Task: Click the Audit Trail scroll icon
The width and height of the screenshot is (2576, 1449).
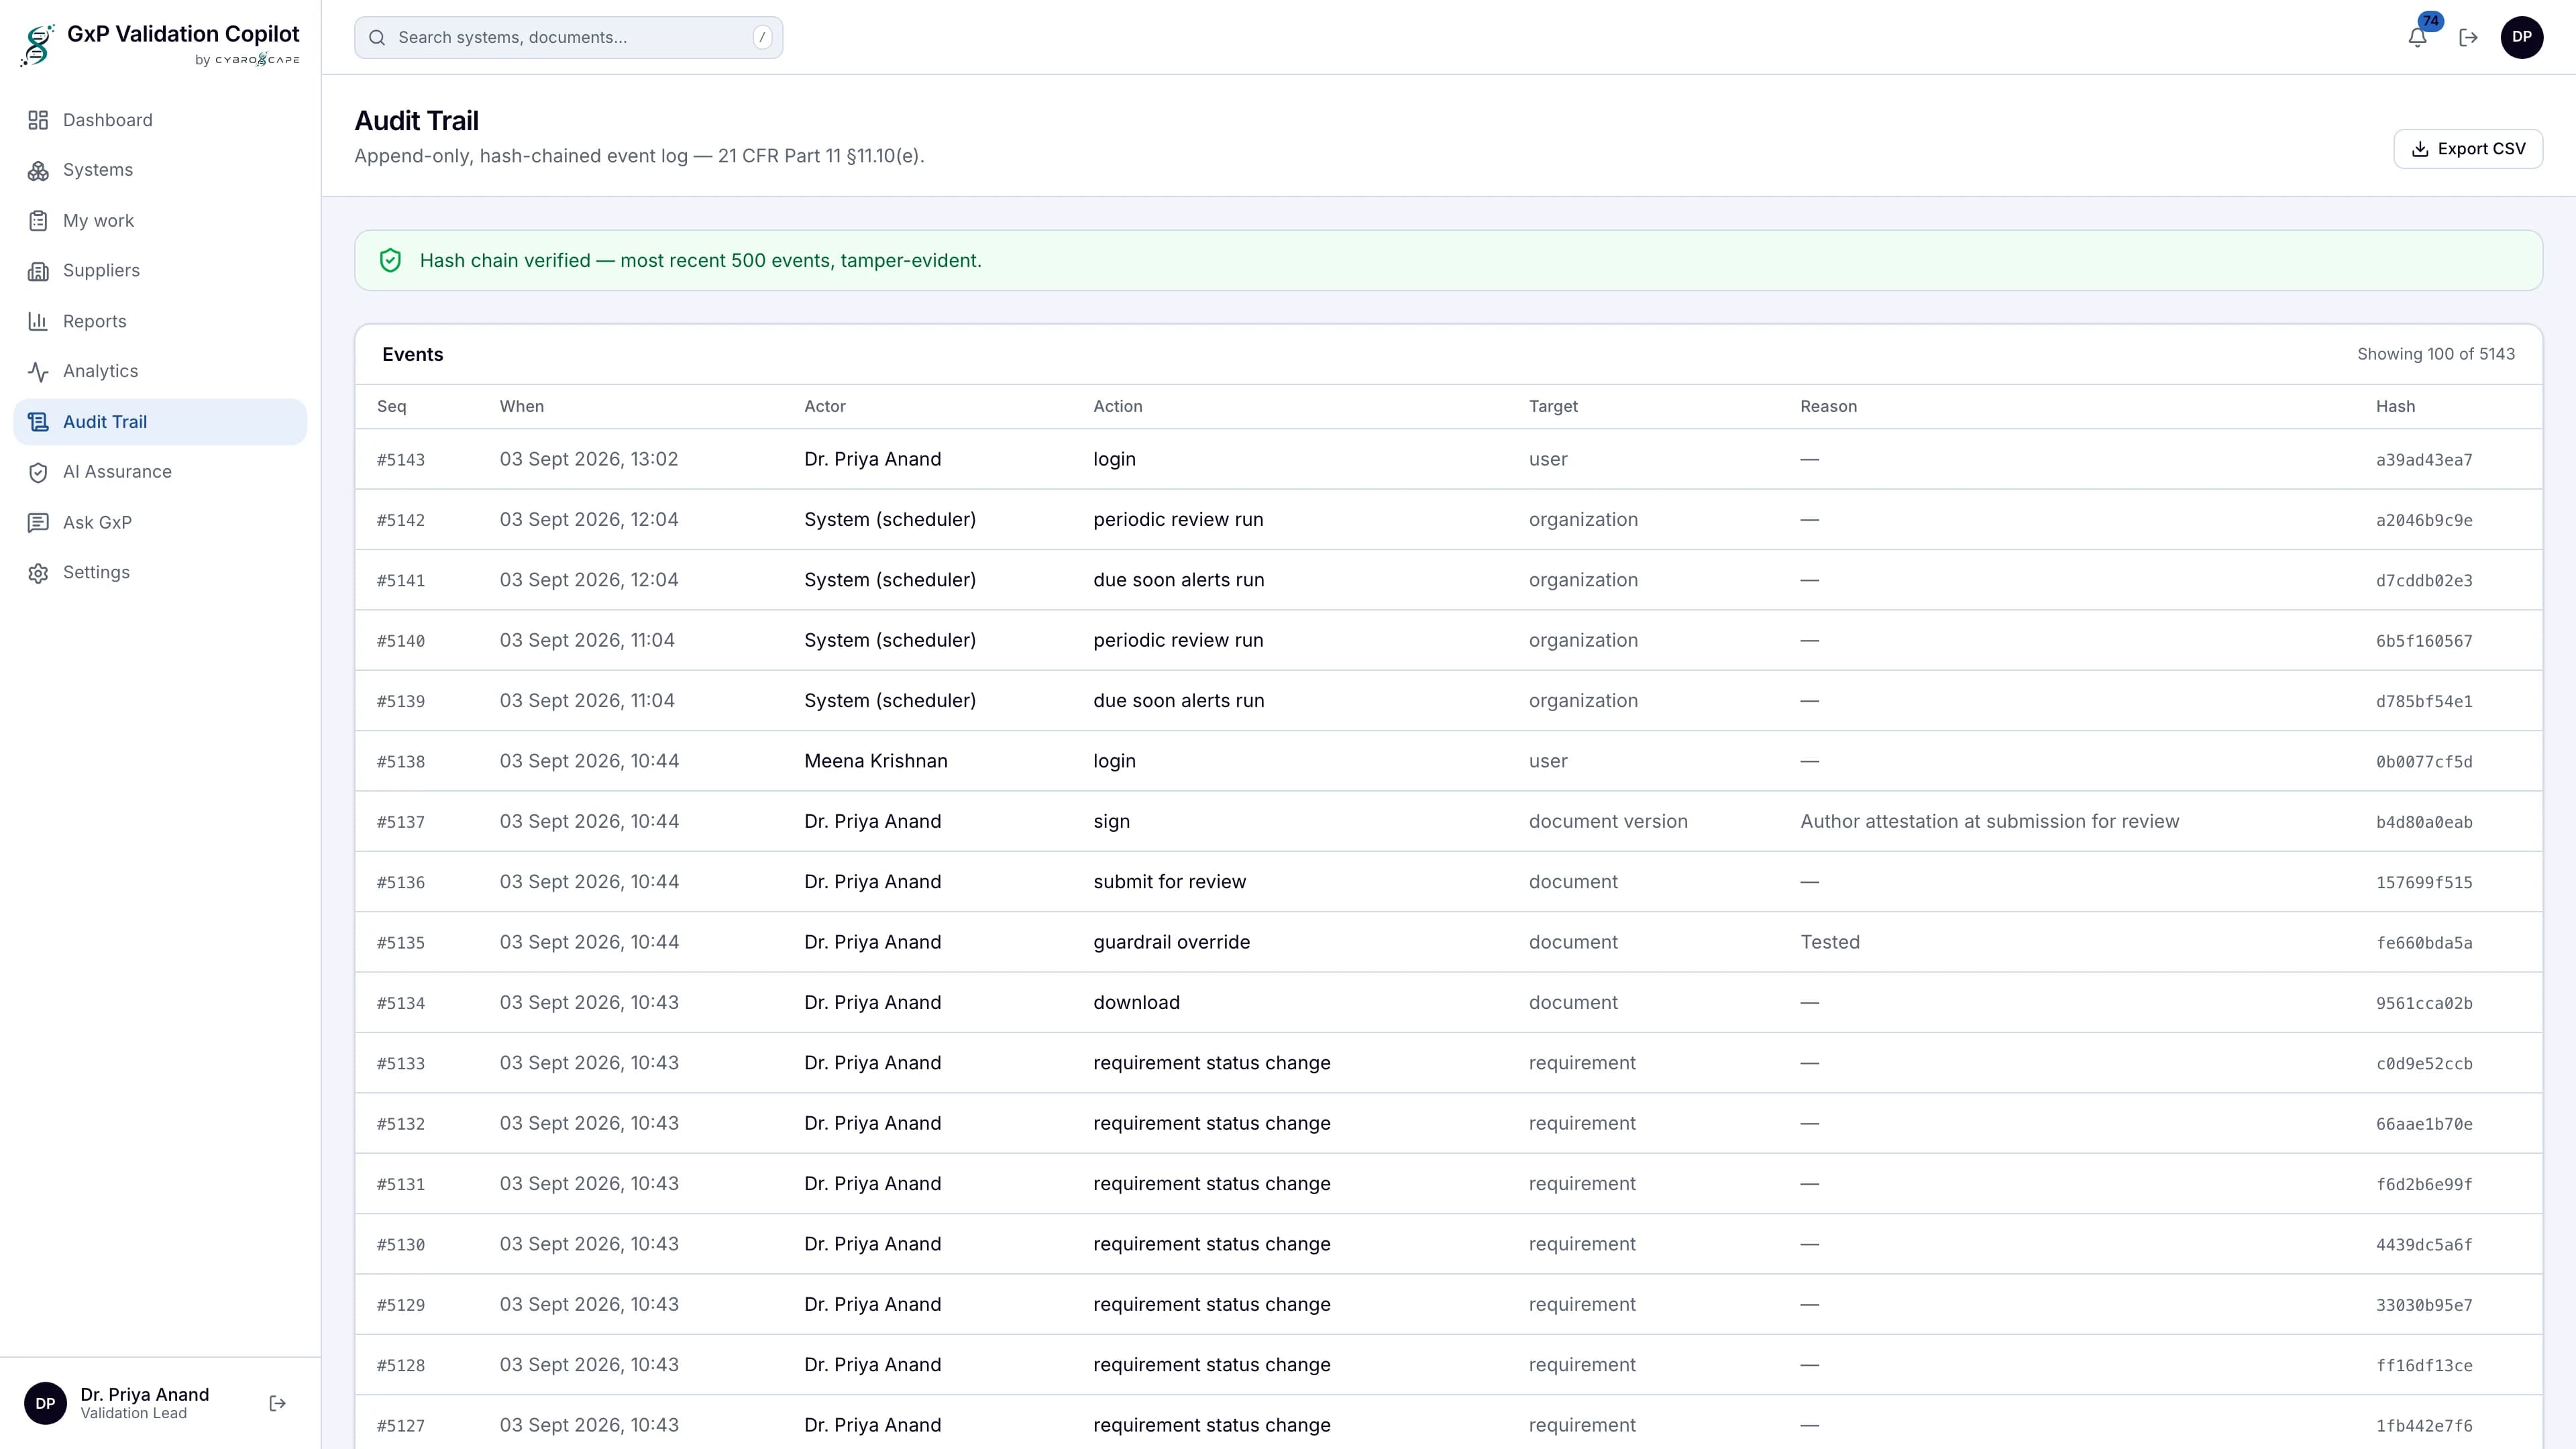Action: pos(38,422)
